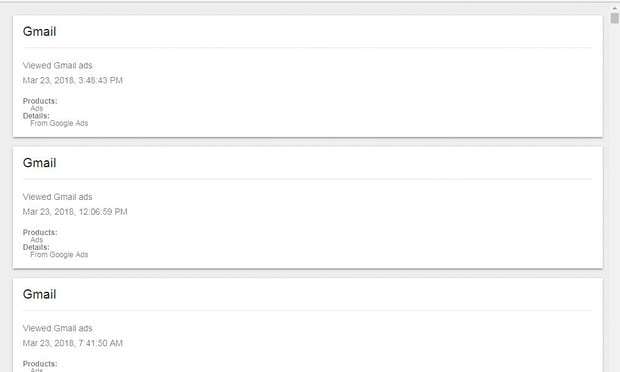Click the Gmail heading above the 3:48:43 PM entry

coord(40,32)
